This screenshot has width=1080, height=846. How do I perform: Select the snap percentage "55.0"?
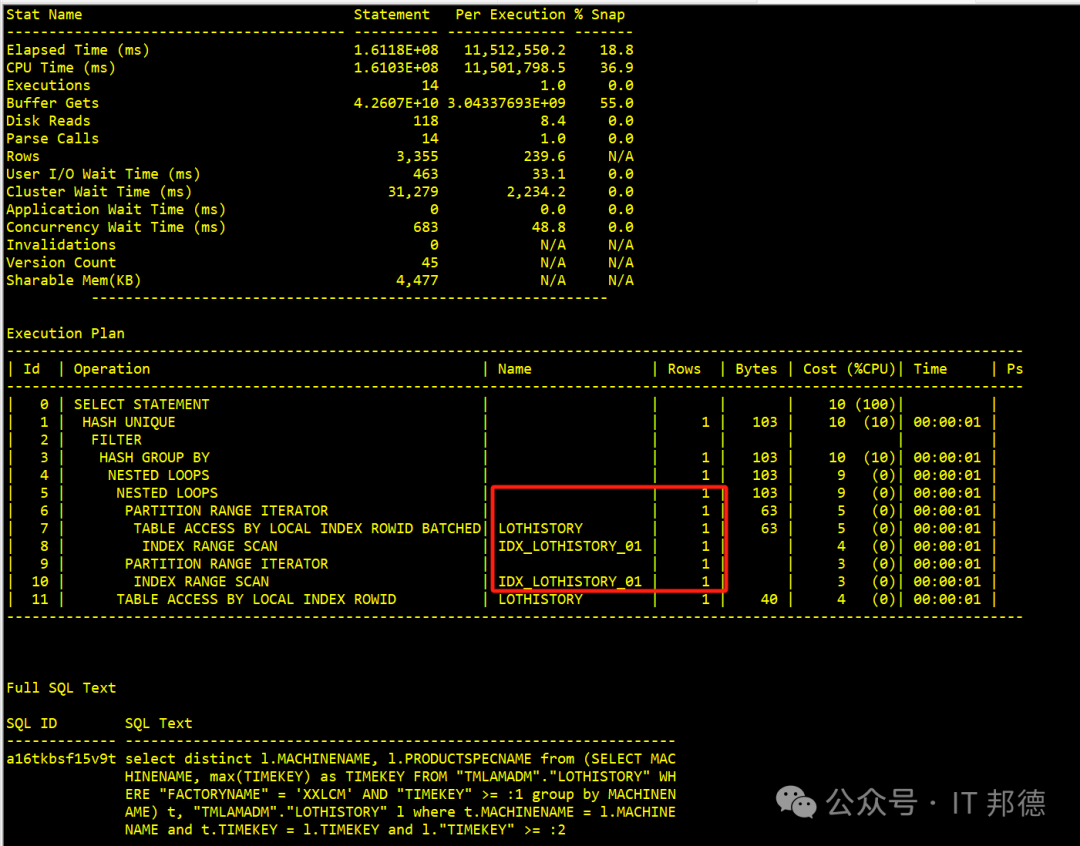click(616, 103)
